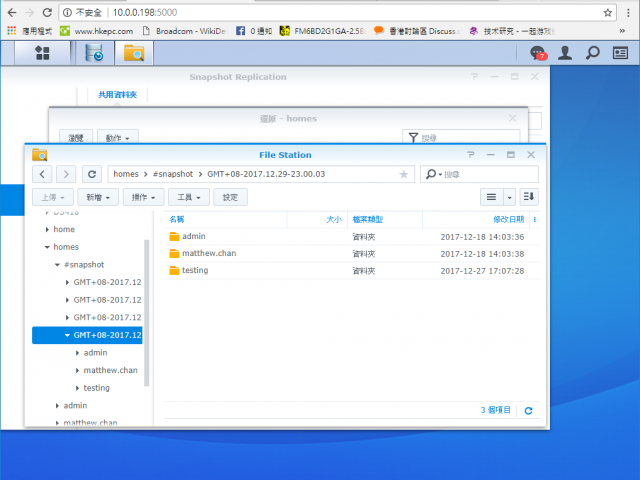Viewport: 640px width, 480px height.
Task: Collapse the selected GMT+08-2017.12 snapshot node
Action: (x=67, y=335)
